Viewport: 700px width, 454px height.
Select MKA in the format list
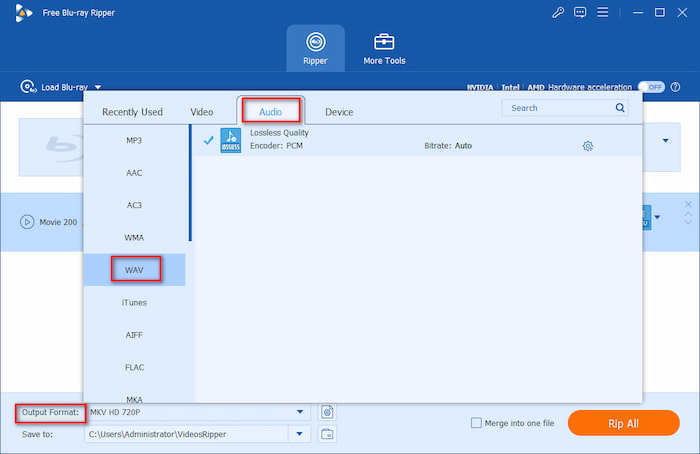click(134, 397)
